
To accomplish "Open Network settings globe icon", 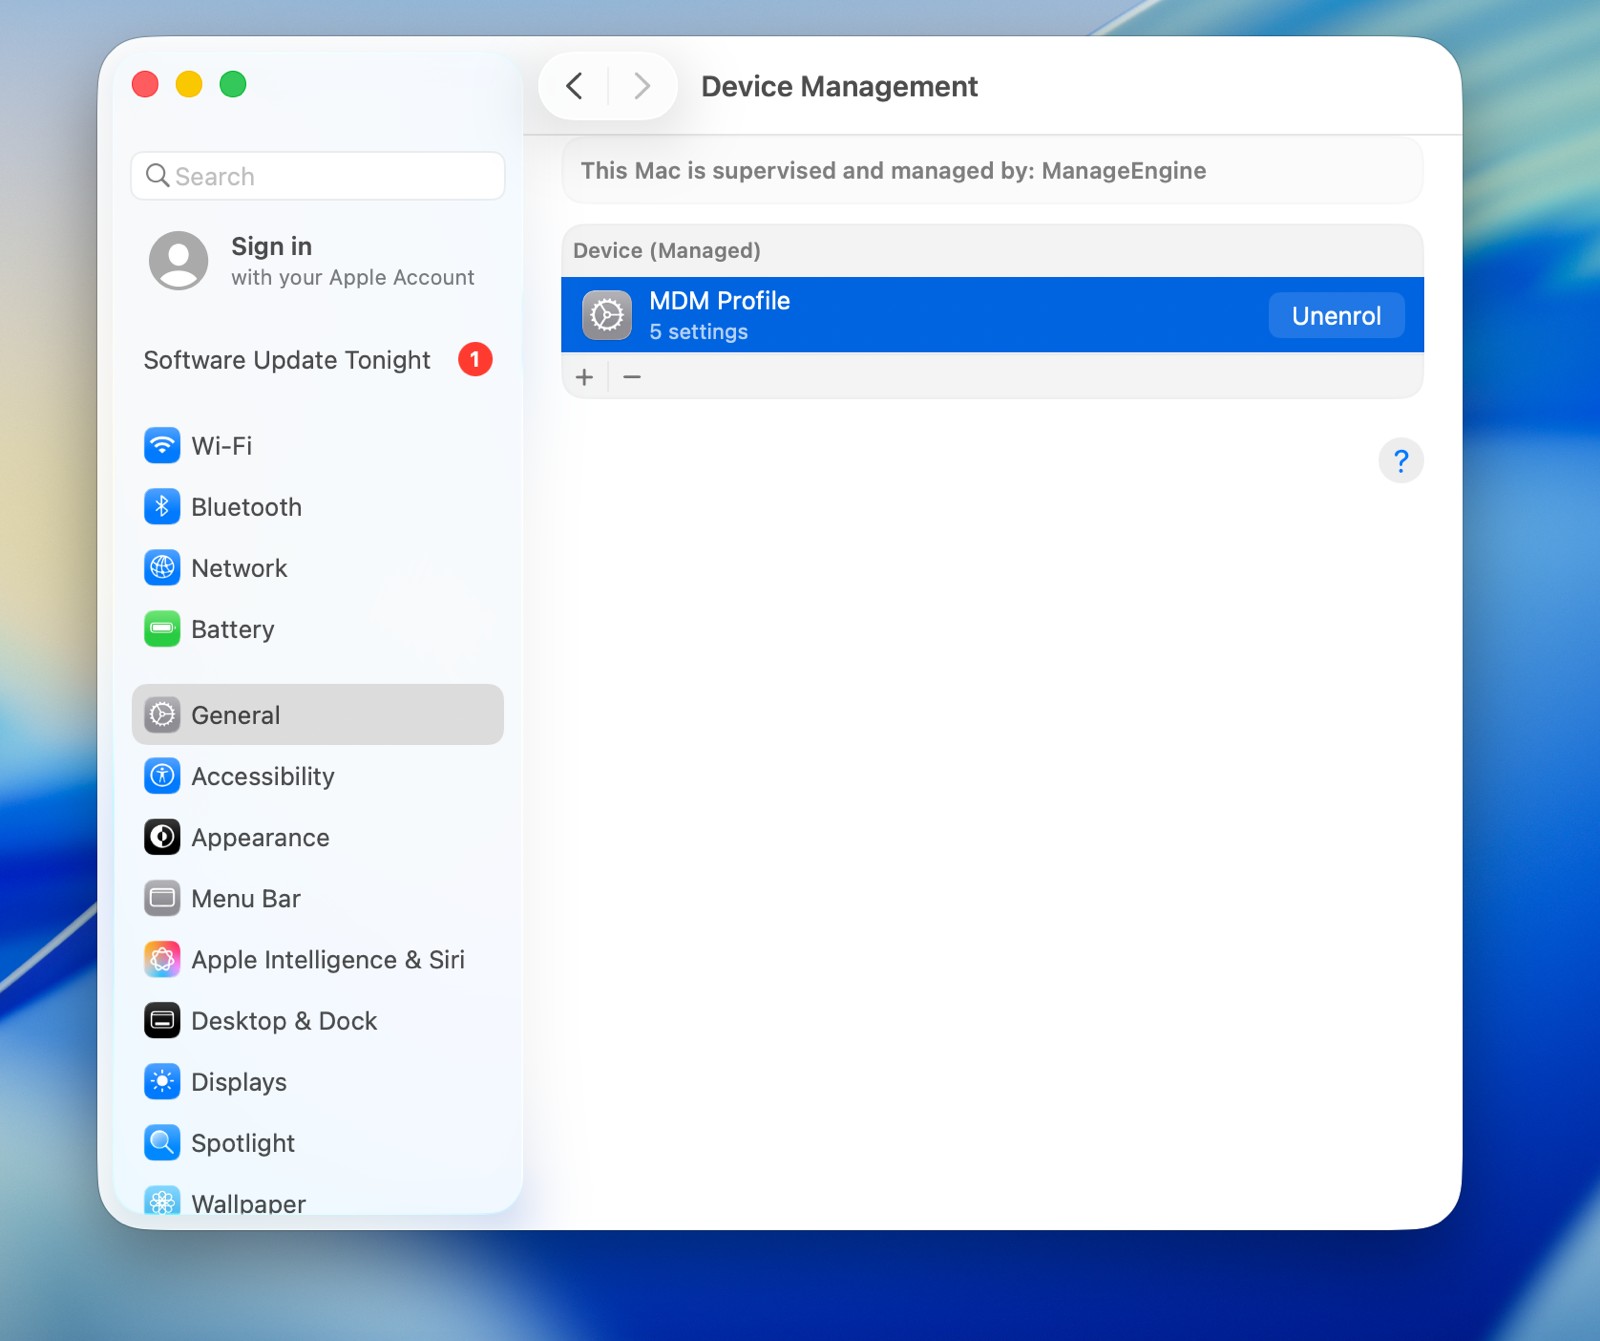I will [x=162, y=568].
